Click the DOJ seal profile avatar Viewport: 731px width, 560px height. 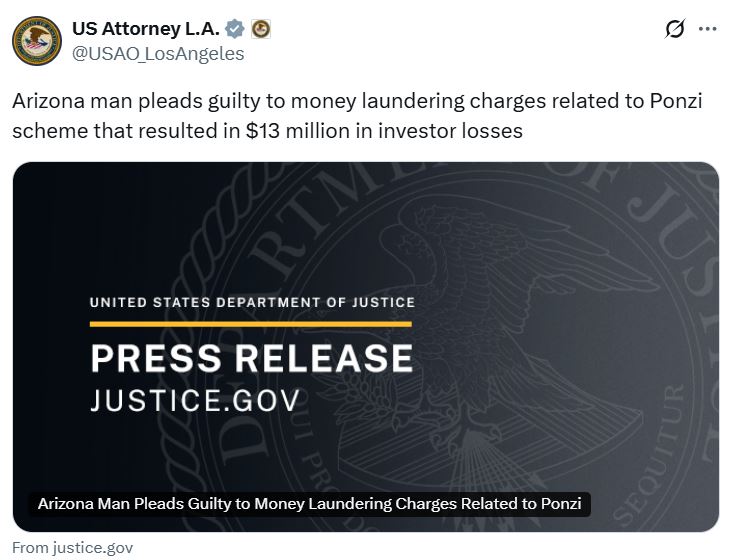37,41
